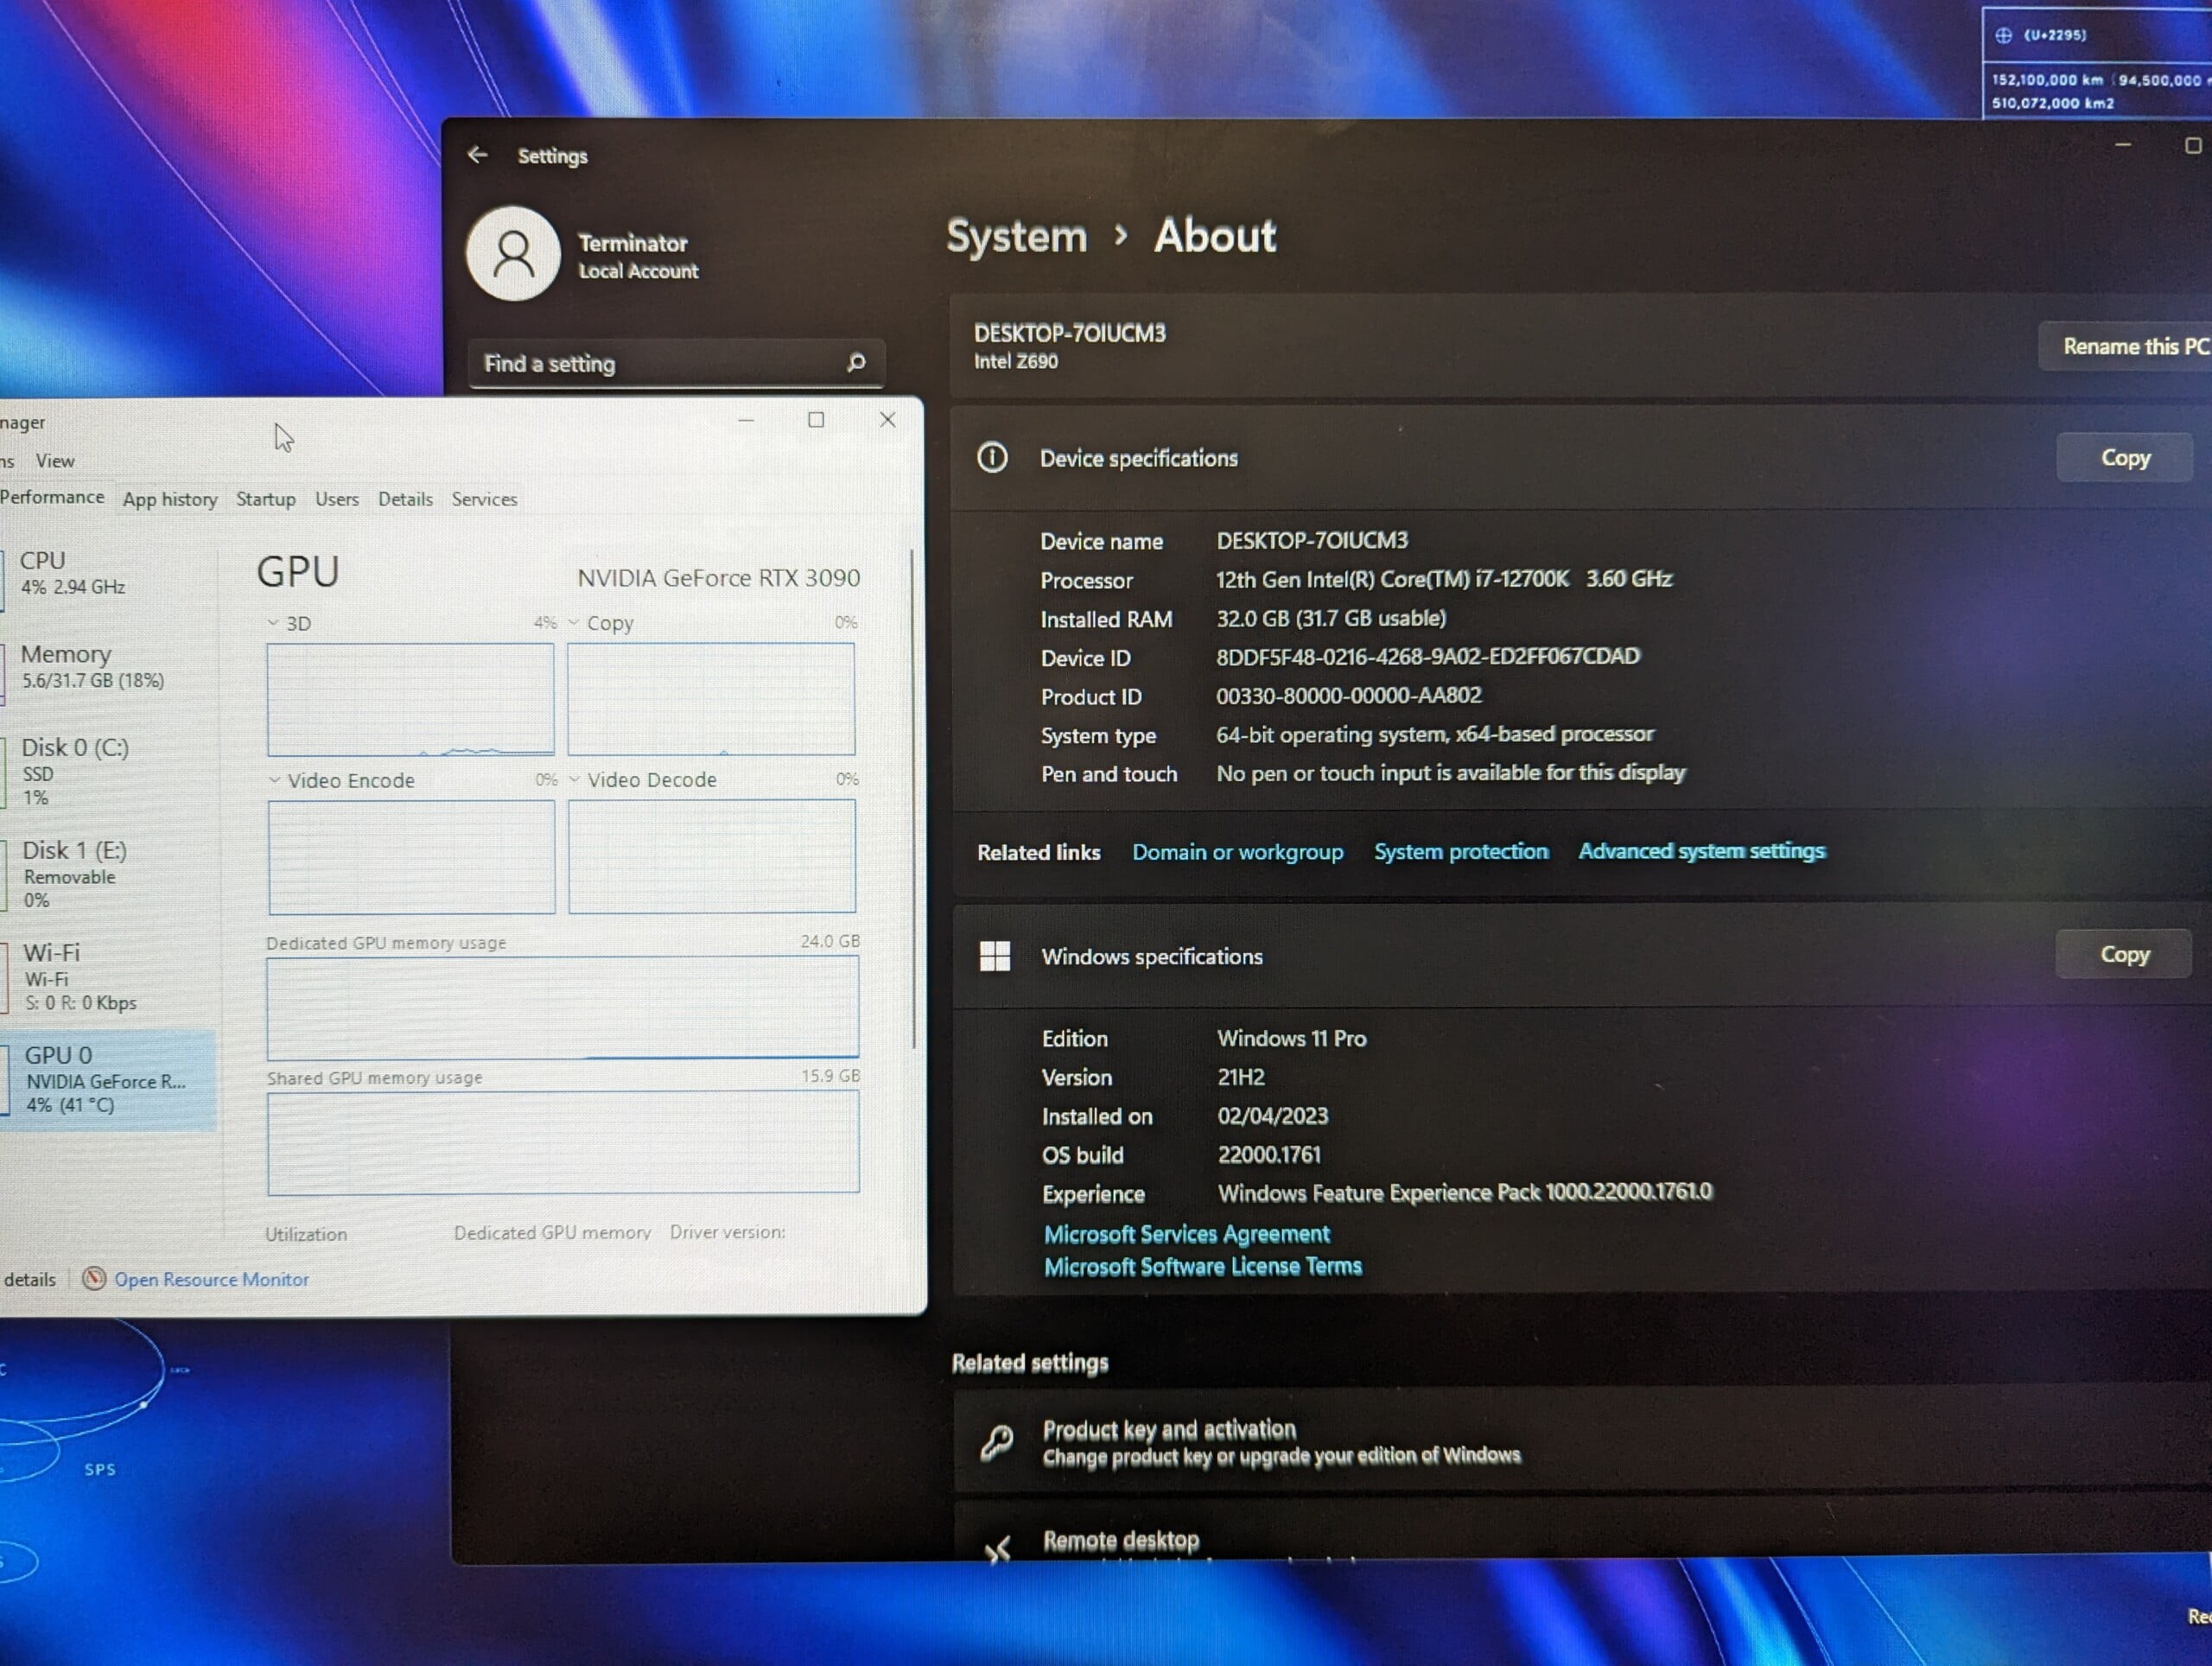Viewport: 2212px width, 1666px height.
Task: Open the 3D engine graph dropdown
Action: point(273,623)
